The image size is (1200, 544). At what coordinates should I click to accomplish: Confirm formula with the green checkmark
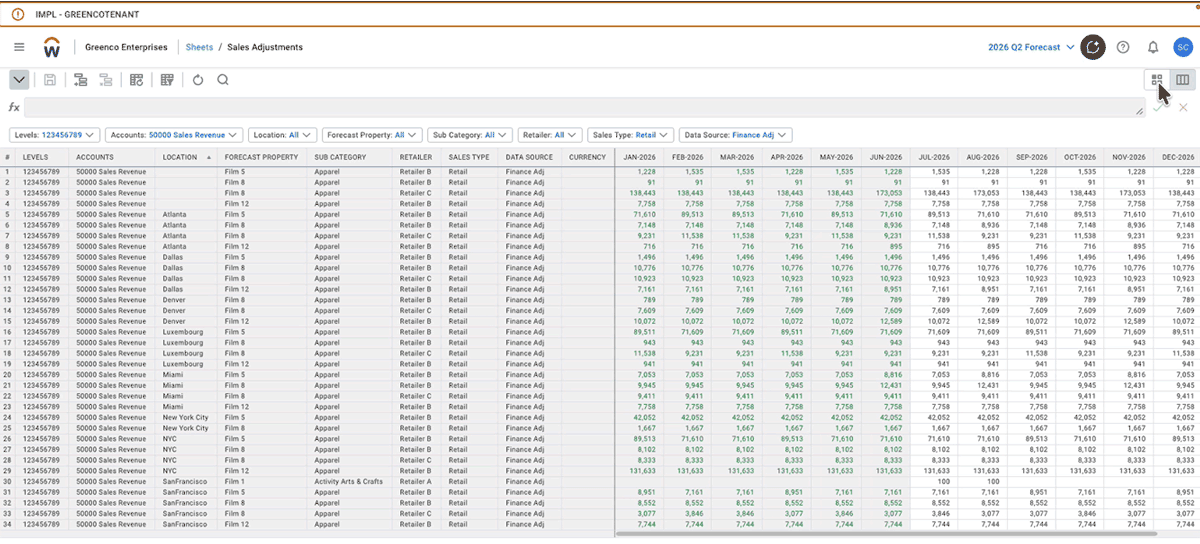coord(1160,107)
